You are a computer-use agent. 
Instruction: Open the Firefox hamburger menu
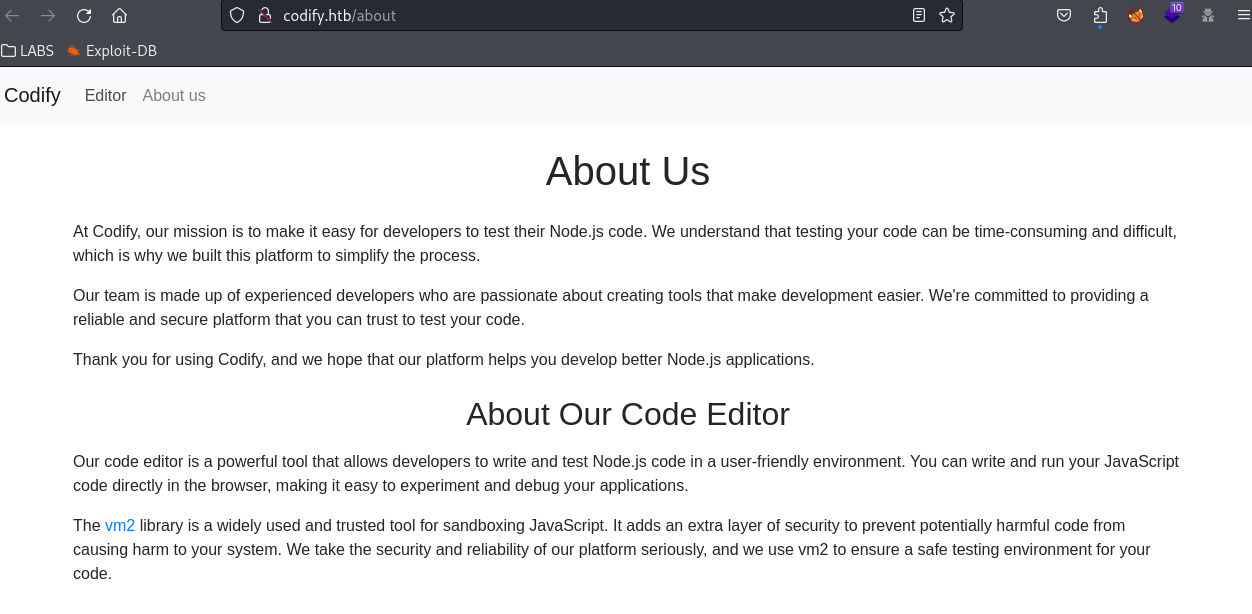point(1244,15)
